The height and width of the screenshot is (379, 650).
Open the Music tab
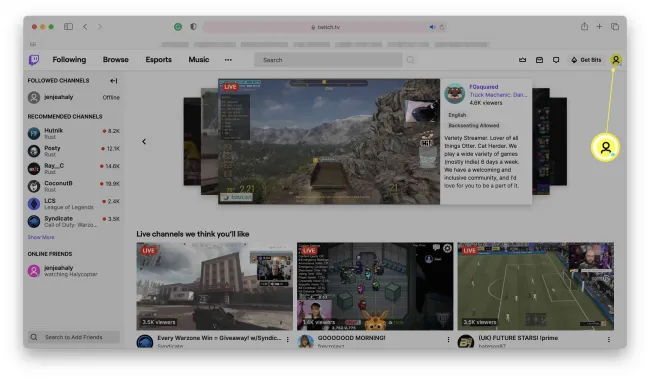coord(199,60)
